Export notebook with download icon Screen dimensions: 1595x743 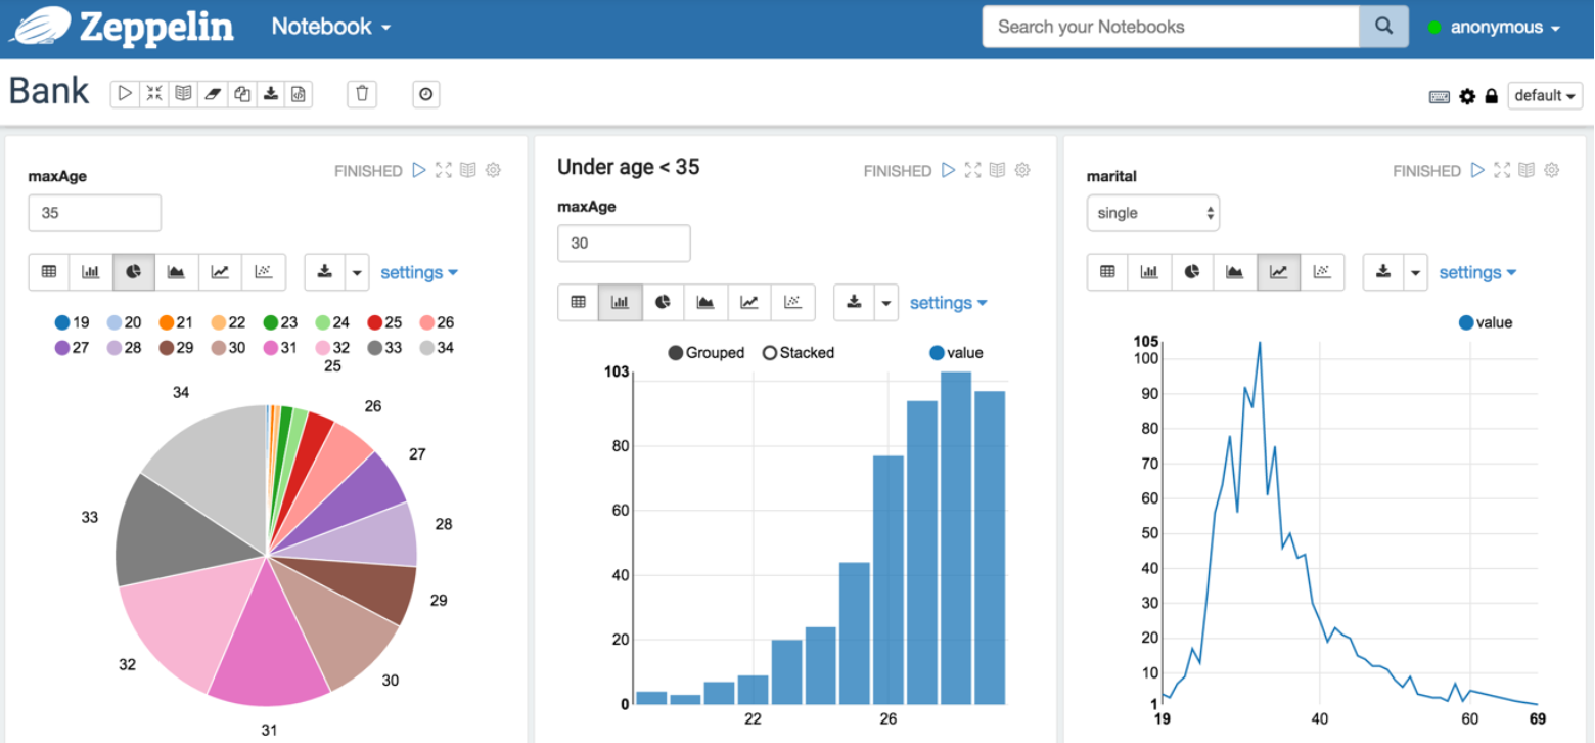tap(270, 94)
